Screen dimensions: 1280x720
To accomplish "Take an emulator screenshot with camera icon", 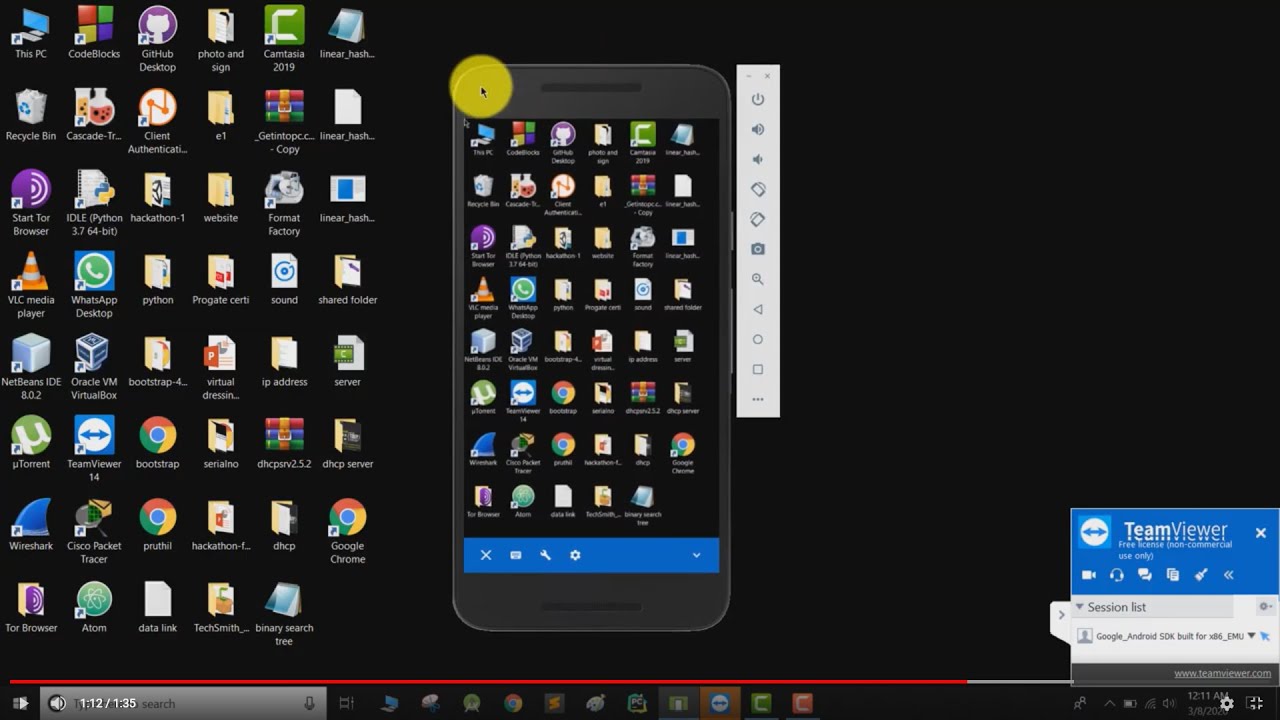I will (x=758, y=249).
